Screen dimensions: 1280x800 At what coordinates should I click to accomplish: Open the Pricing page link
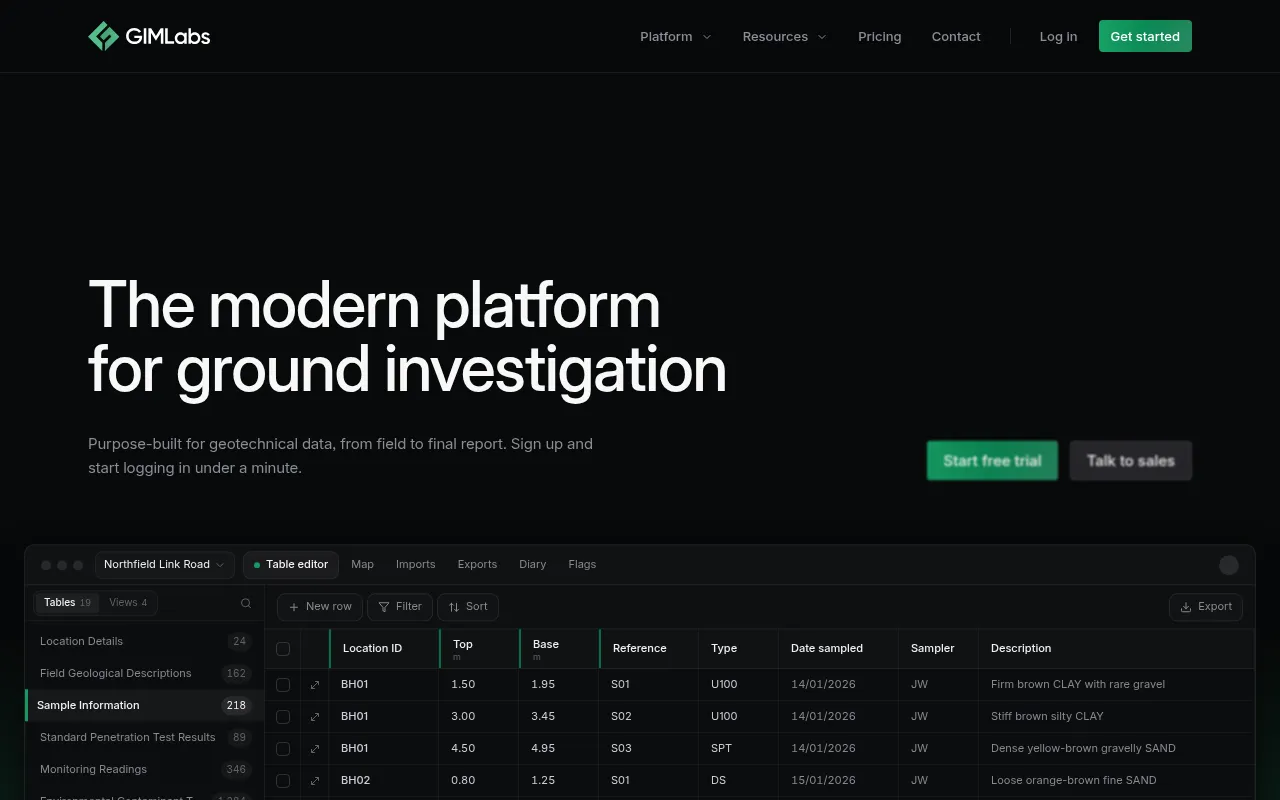tap(880, 37)
